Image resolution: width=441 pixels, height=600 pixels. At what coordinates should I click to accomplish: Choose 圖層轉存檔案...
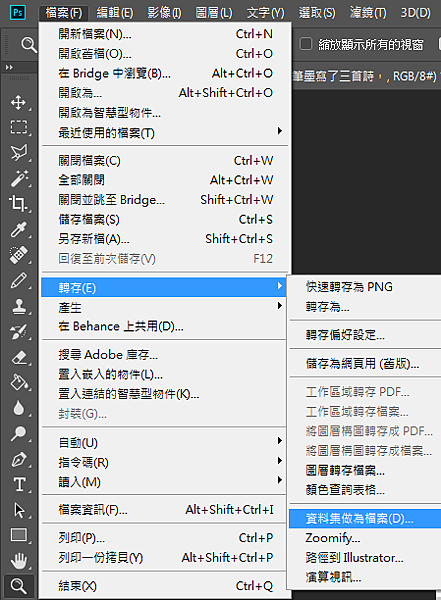[365, 470]
